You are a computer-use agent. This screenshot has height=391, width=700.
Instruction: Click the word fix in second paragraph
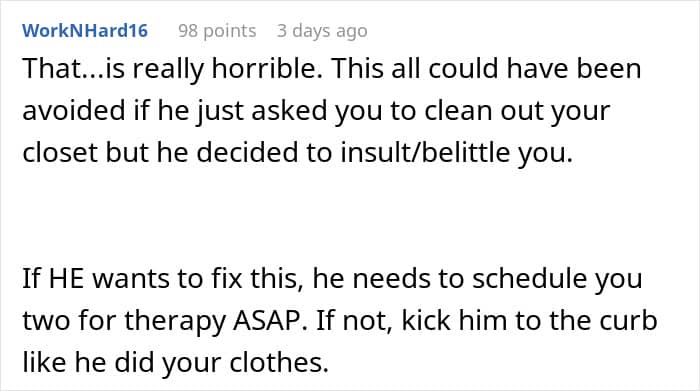coord(227,278)
